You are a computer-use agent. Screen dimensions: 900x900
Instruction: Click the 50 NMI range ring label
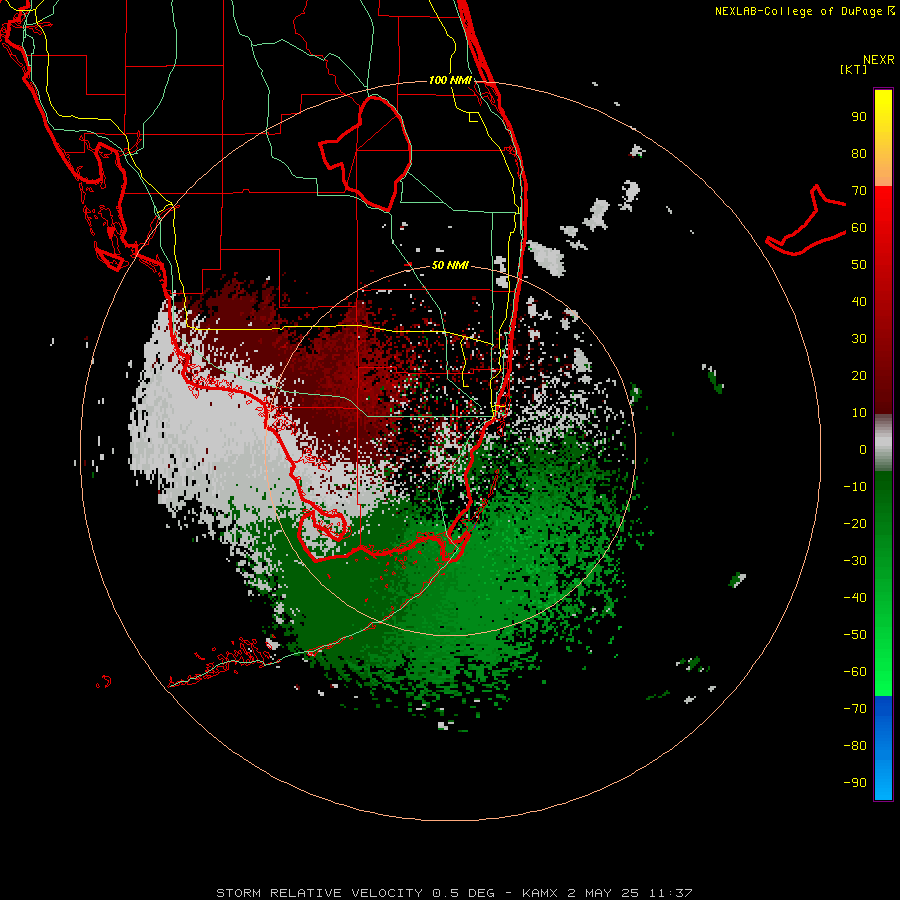[x=450, y=265]
